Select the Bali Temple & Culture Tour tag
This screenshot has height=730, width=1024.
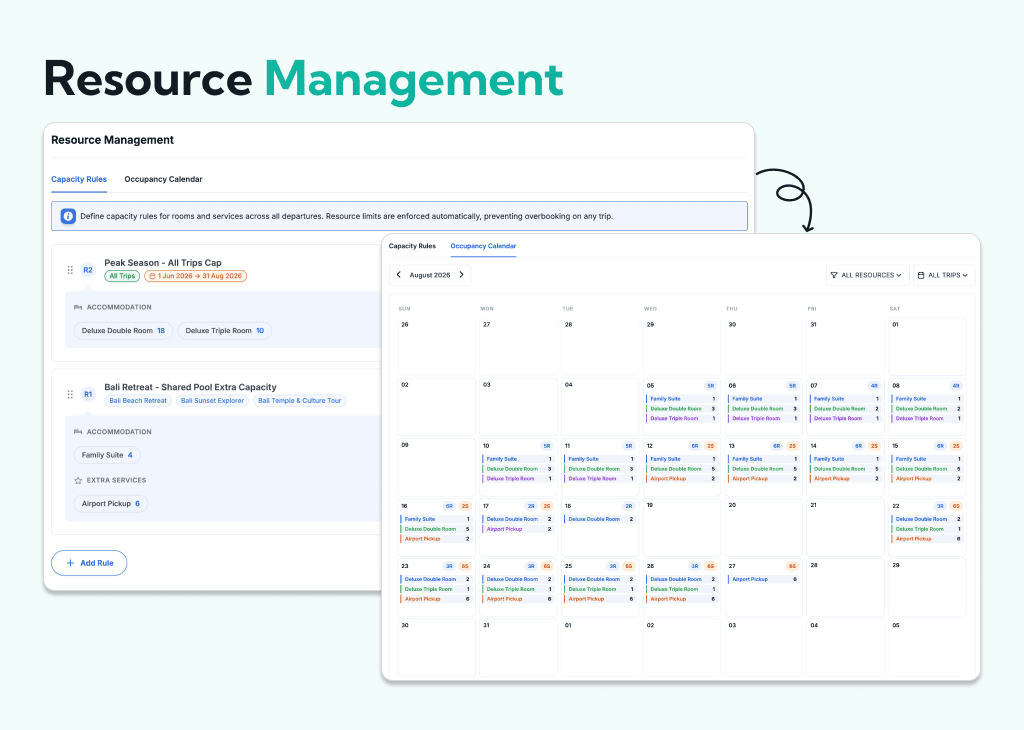point(299,401)
